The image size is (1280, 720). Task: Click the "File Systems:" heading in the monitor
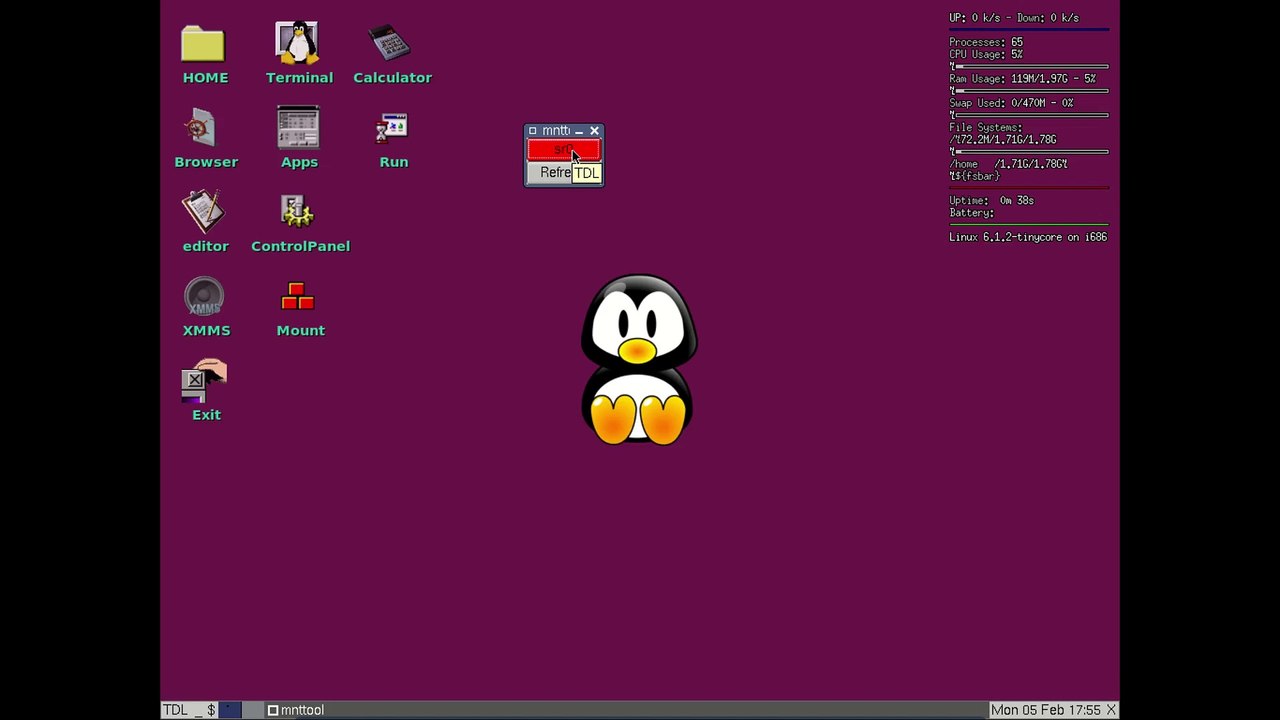click(986, 127)
